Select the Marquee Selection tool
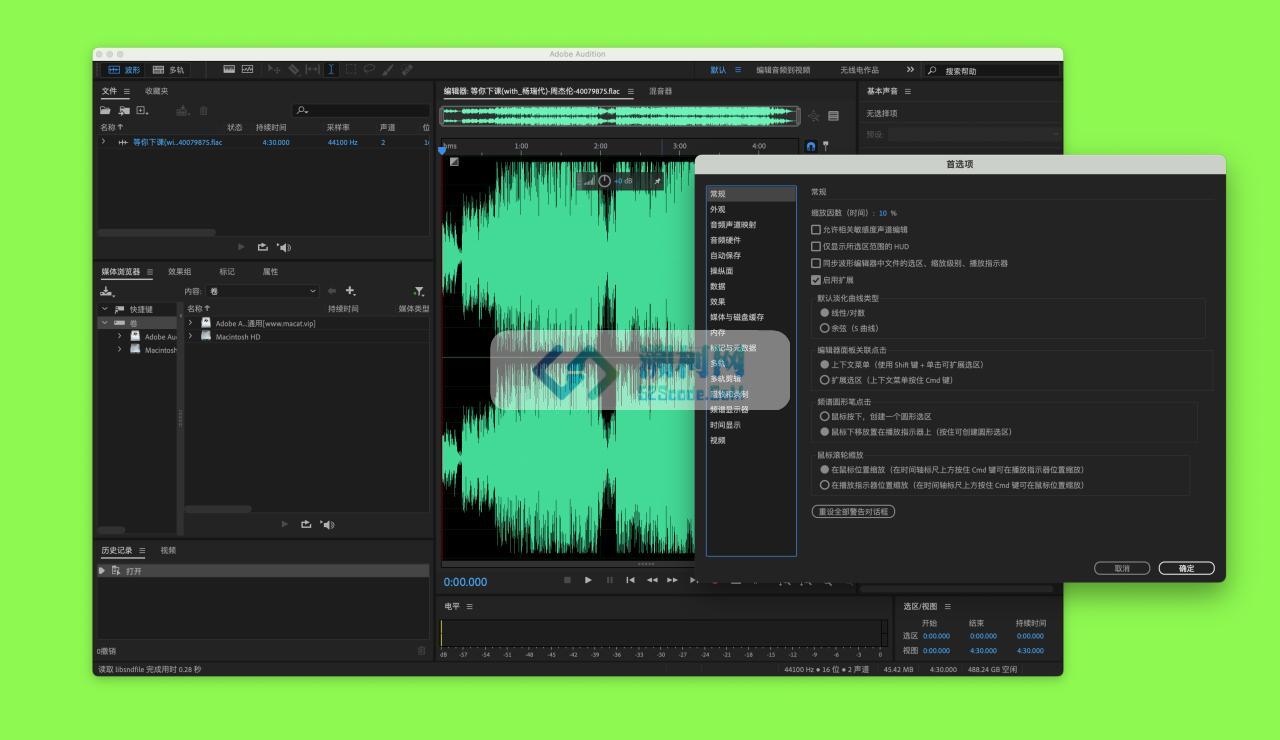The image size is (1280, 740). click(x=351, y=70)
